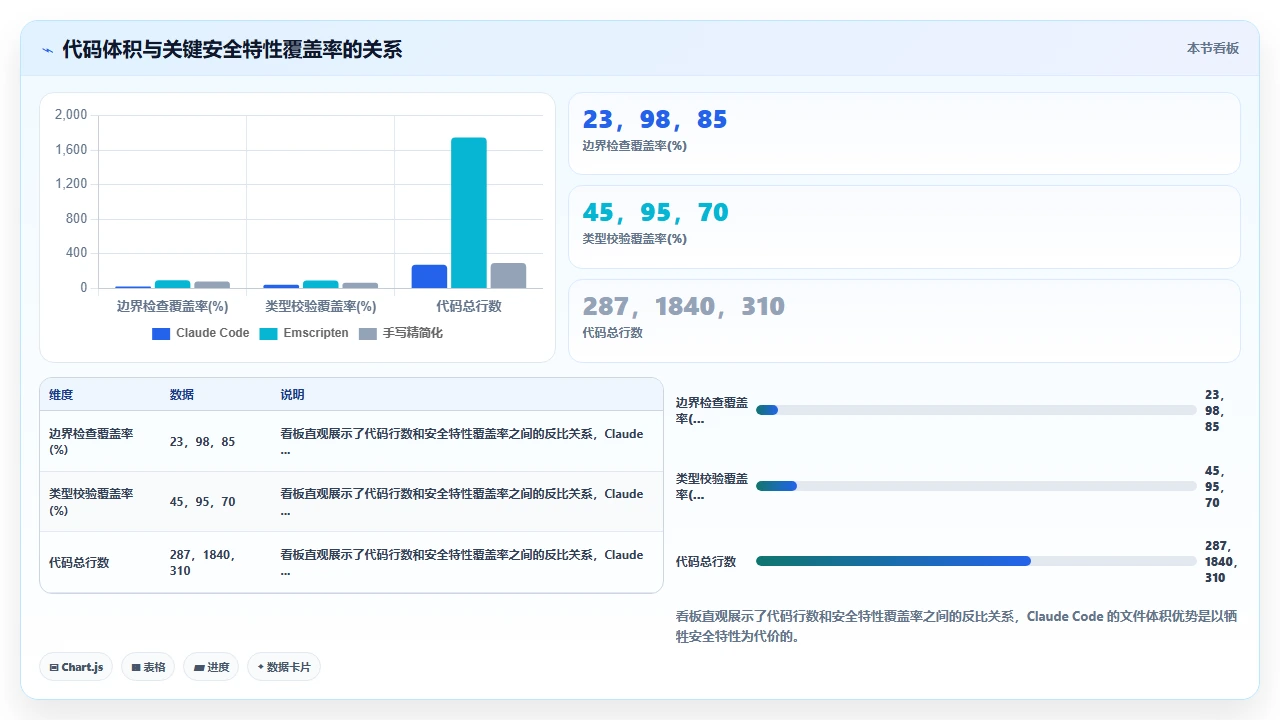This screenshot has width=1280, height=720.
Task: Toggle the 手写精简化 legend swatch
Action: click(368, 334)
